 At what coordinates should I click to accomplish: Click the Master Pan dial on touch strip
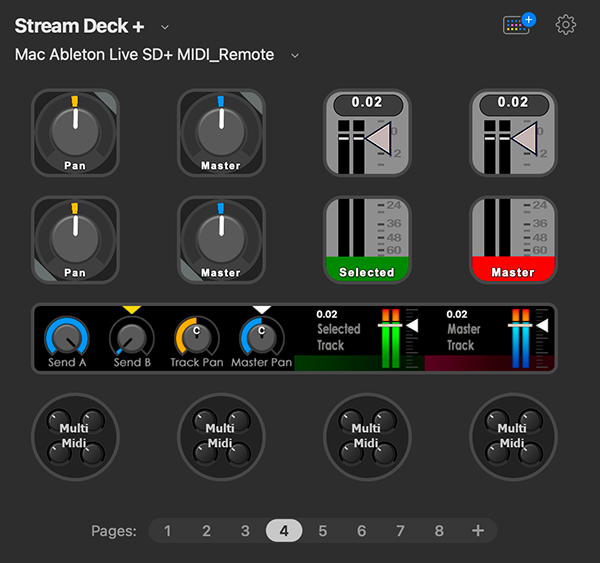[x=262, y=339]
